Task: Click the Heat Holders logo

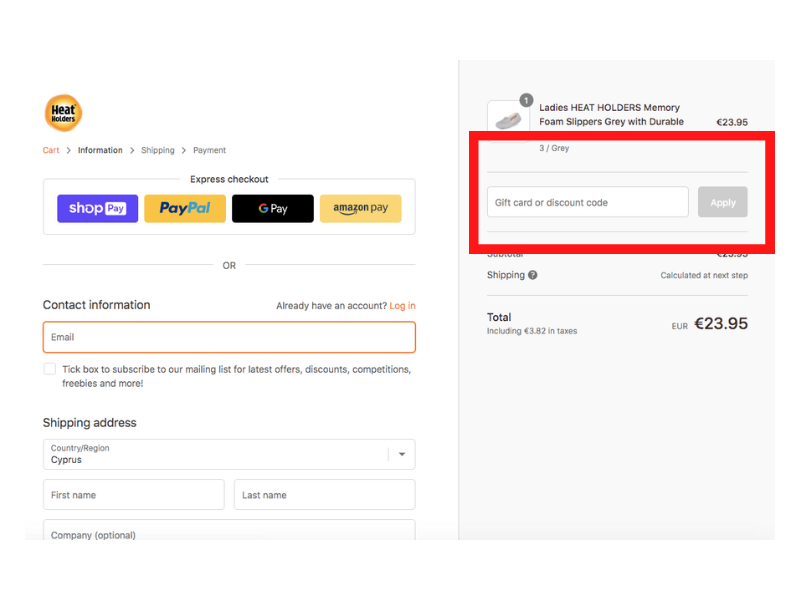Action: coord(63,113)
